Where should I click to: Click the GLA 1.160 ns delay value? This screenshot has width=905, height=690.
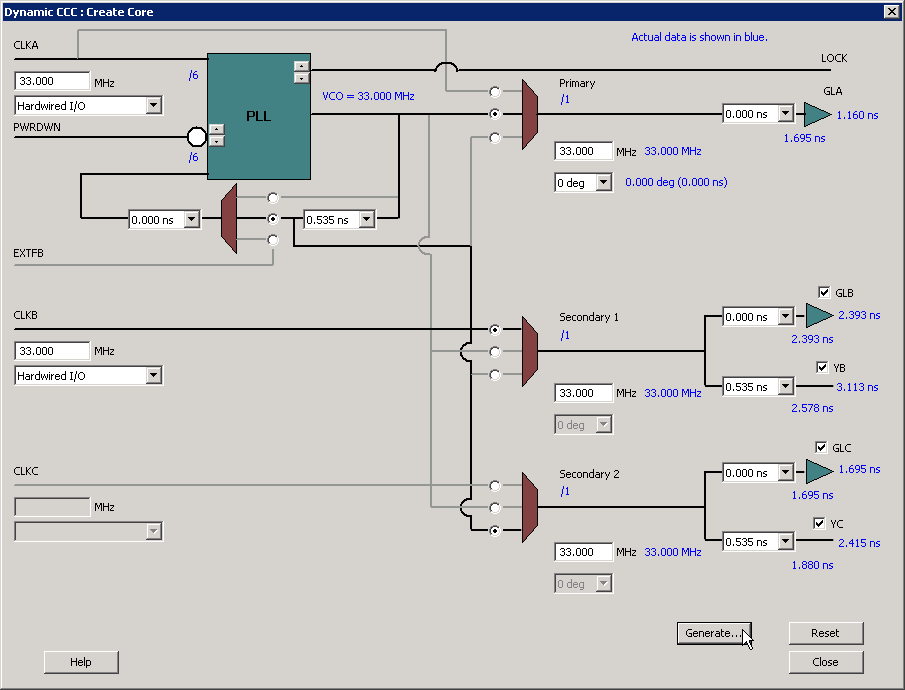pyautogui.click(x=858, y=115)
